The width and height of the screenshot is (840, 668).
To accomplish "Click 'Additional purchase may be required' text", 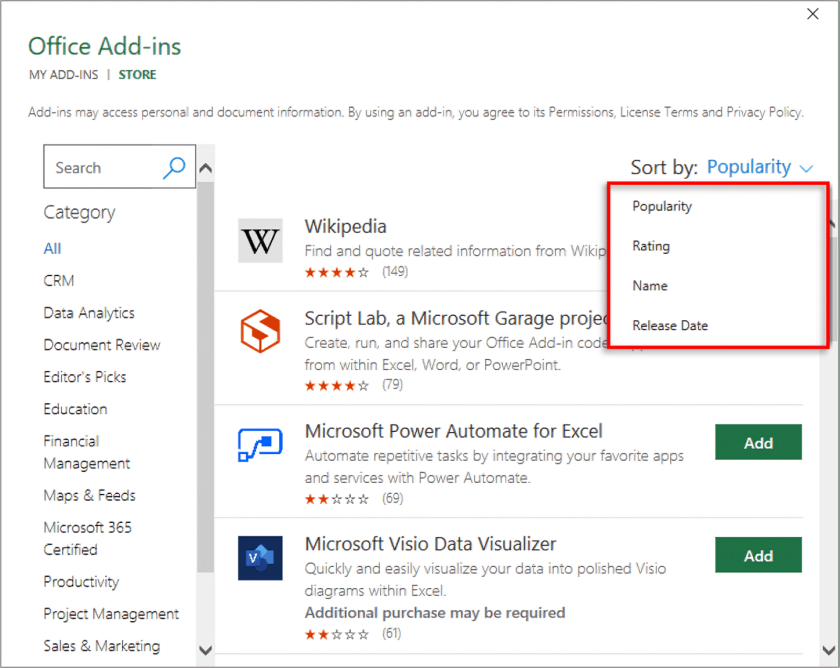I will (x=435, y=613).
